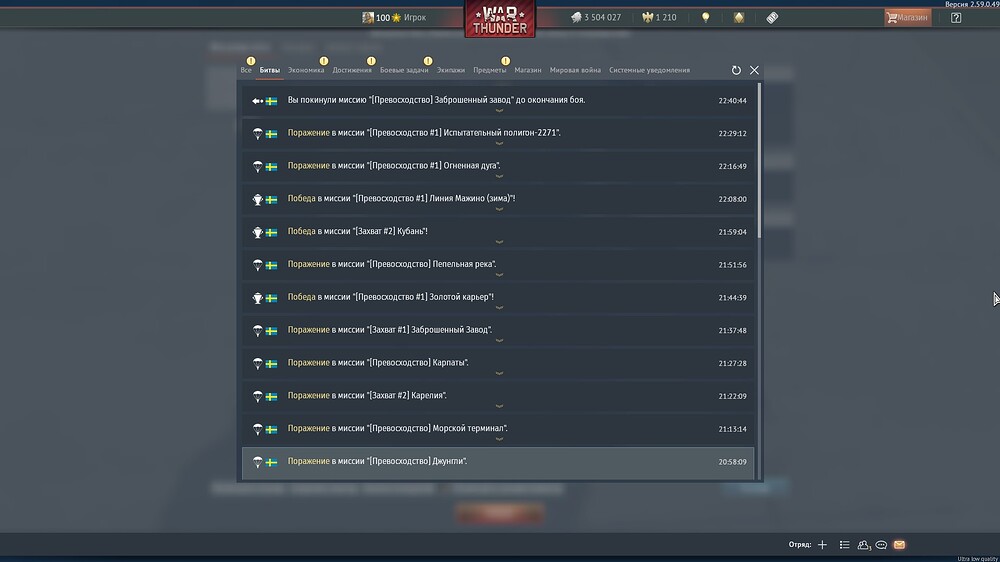This screenshot has width=1000, height=562.
Task: Expand the Карелия entry chevron
Action: (x=499, y=406)
